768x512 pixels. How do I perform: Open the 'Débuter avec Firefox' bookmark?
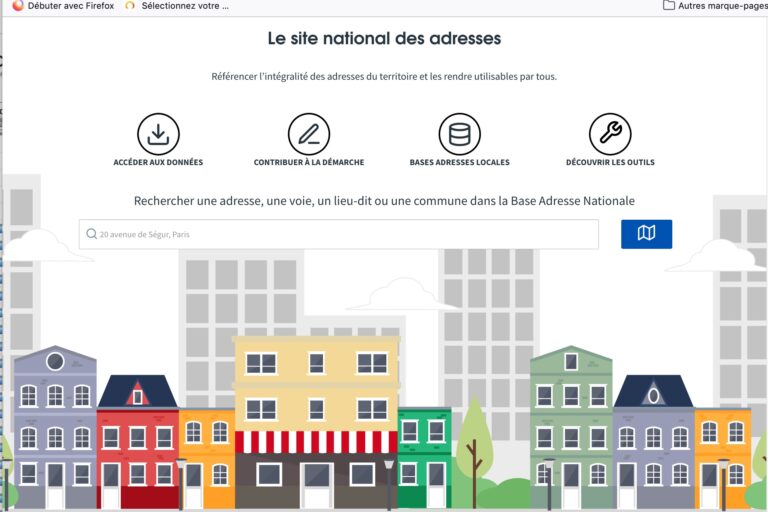coord(70,6)
